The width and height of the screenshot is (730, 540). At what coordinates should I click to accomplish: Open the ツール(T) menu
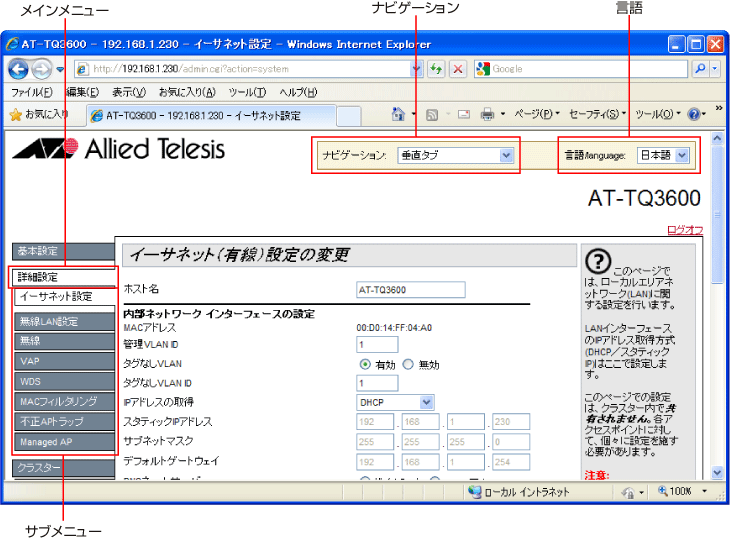[247, 92]
